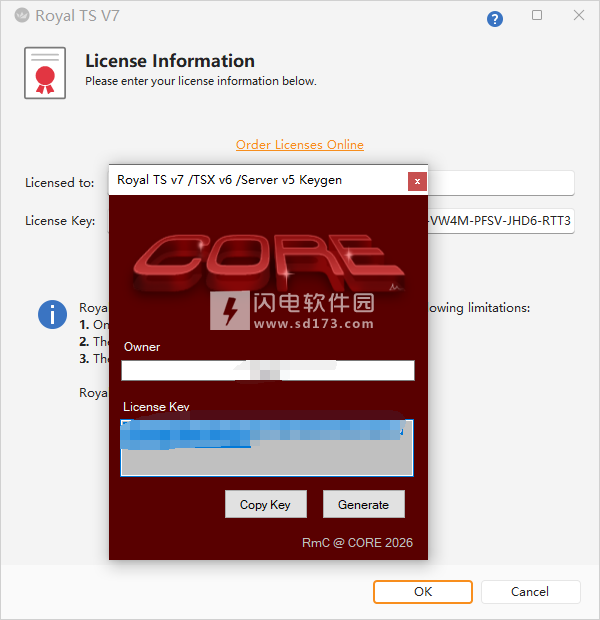This screenshot has width=600, height=620.
Task: Click the keygen dialog title bar
Action: [250, 180]
